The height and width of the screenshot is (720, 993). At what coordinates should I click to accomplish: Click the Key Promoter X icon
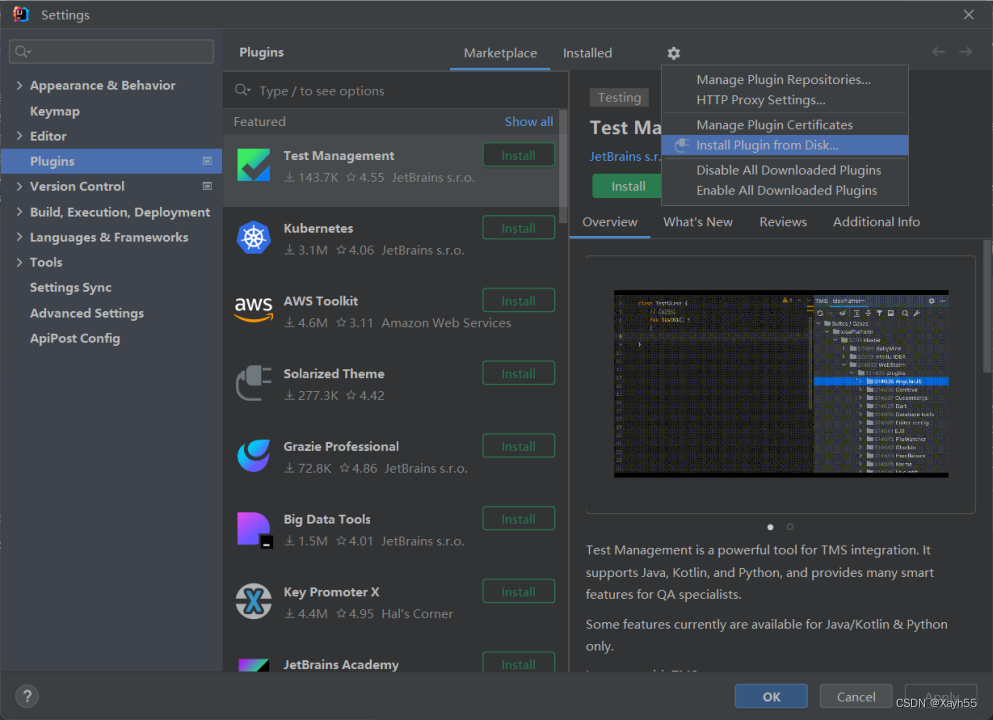click(x=253, y=601)
